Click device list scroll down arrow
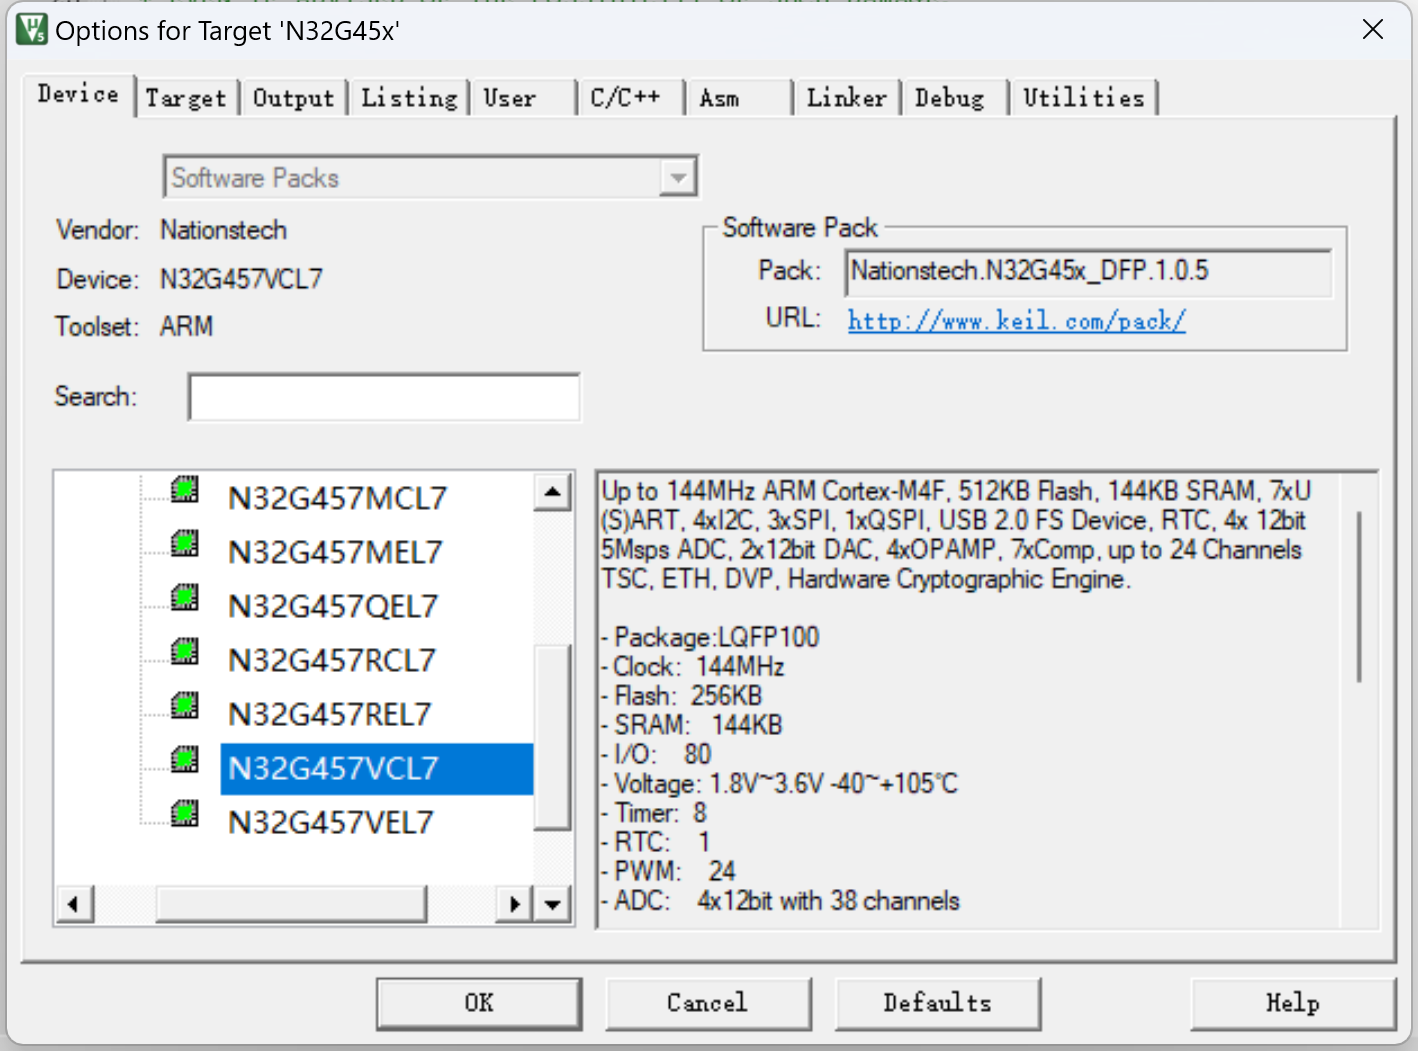The width and height of the screenshot is (1418, 1051). 552,905
